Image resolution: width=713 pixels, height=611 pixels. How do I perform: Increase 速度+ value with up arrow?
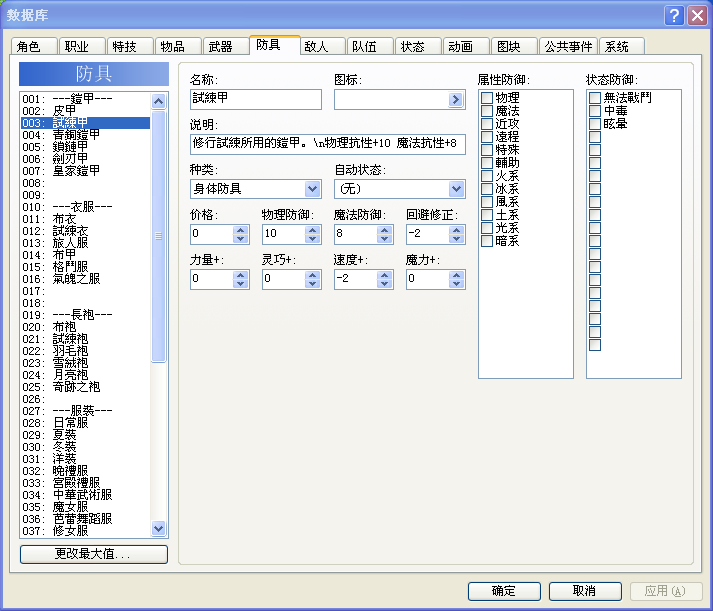[x=384, y=275]
